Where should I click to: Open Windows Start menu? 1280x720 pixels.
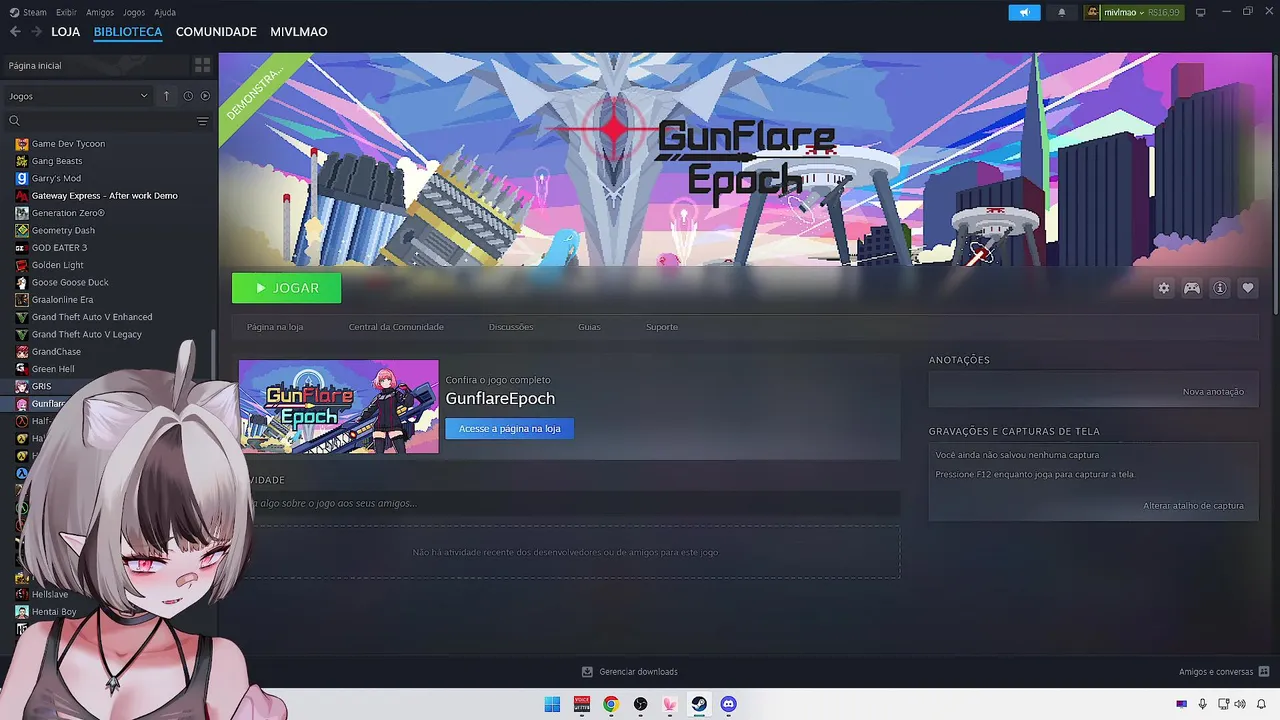pos(552,704)
